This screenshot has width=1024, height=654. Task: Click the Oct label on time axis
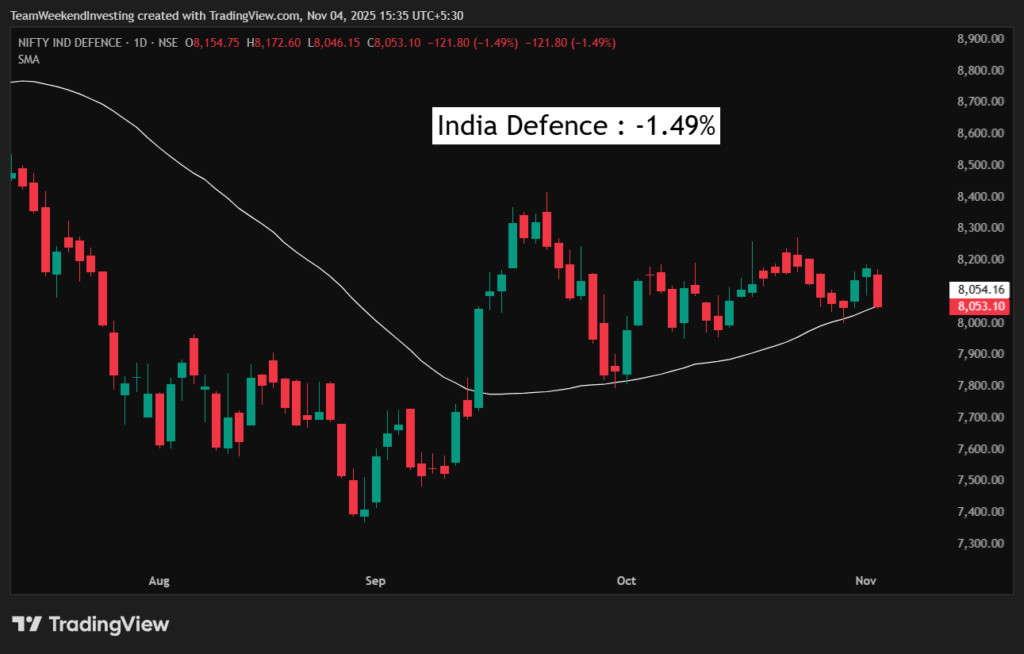pyautogui.click(x=627, y=580)
